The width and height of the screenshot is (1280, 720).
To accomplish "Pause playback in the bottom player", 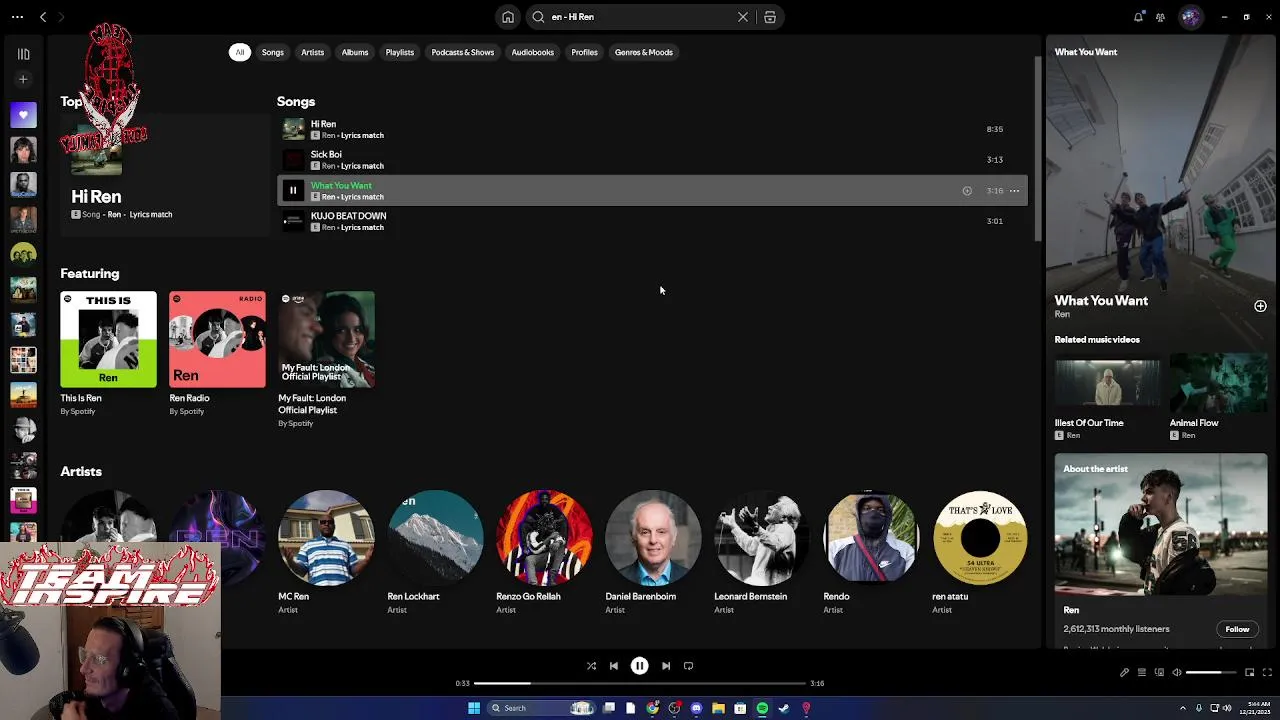I will (639, 666).
